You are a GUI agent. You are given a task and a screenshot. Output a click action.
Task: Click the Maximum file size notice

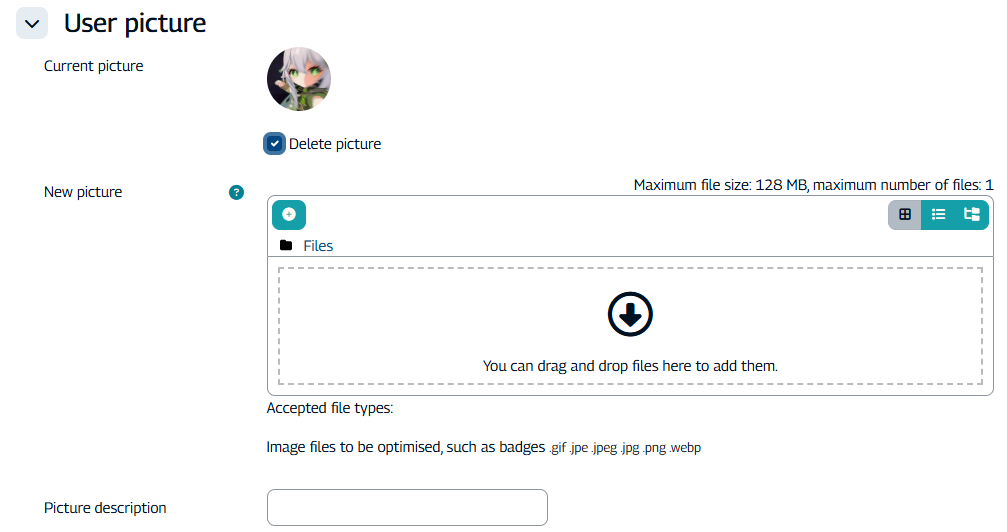pos(813,185)
